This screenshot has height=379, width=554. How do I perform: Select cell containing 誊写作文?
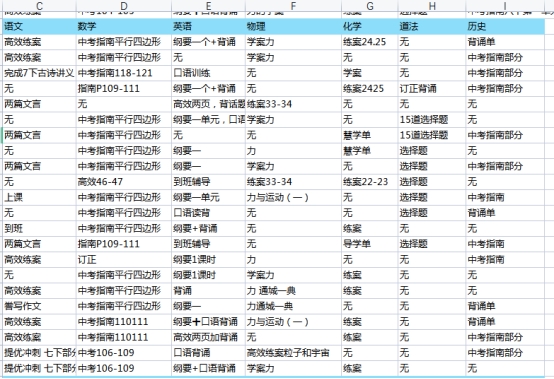[x=39, y=306]
